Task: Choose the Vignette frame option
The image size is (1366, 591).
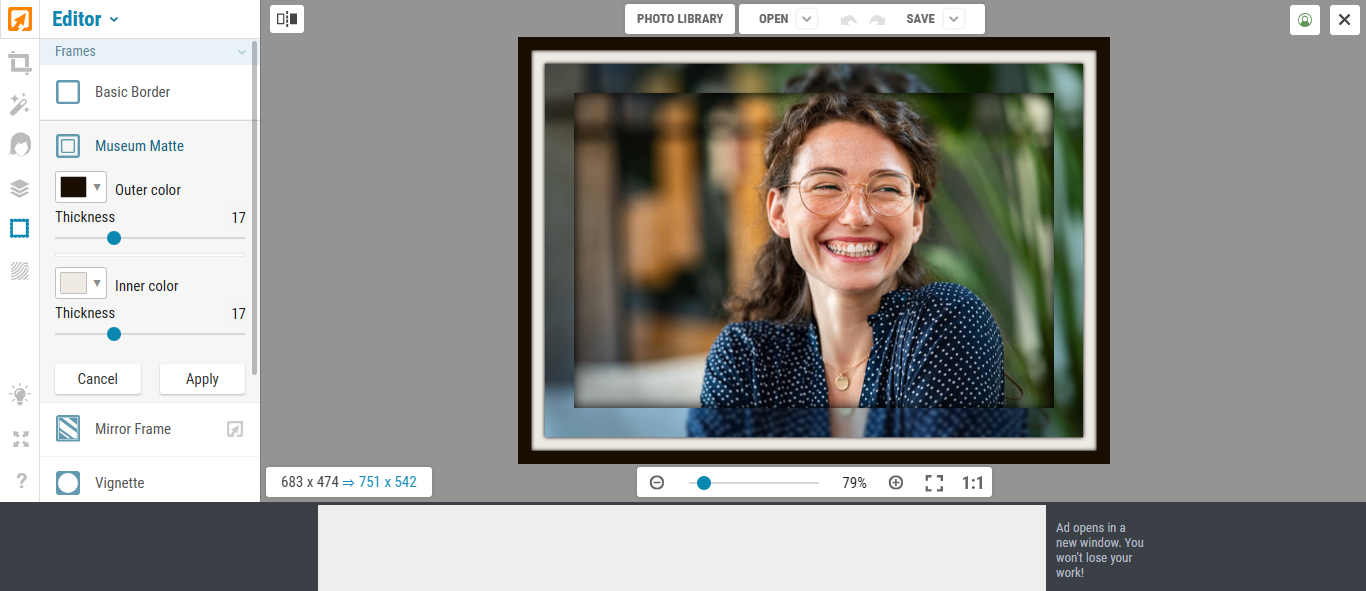Action: [x=119, y=482]
